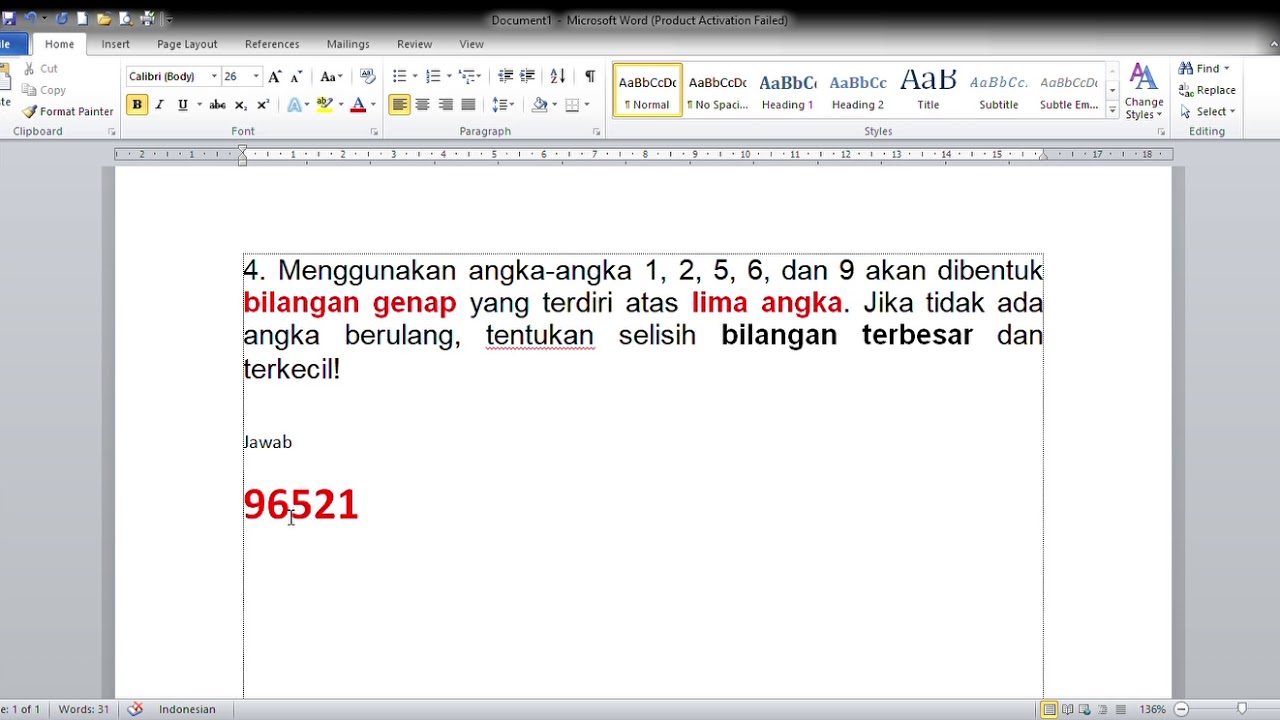Click the zoom out minus button
Screen dimensions: 1280x720
[x=1181, y=709]
